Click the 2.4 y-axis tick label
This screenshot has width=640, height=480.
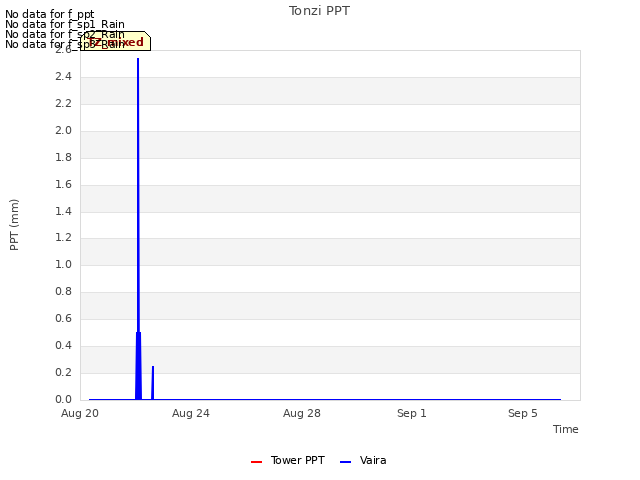63,77
